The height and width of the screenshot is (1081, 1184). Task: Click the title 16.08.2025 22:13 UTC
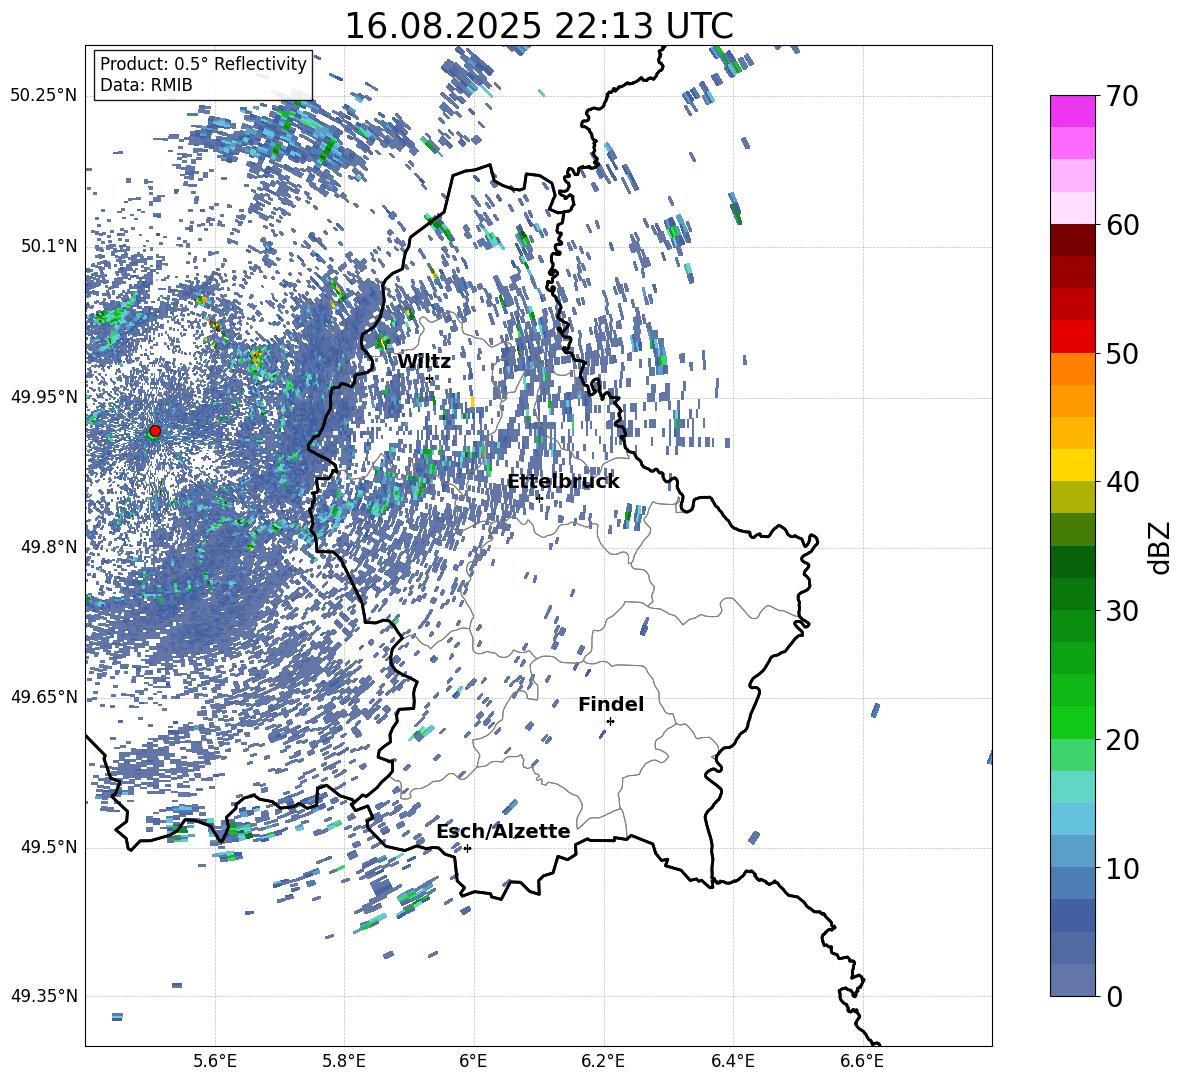tap(538, 26)
